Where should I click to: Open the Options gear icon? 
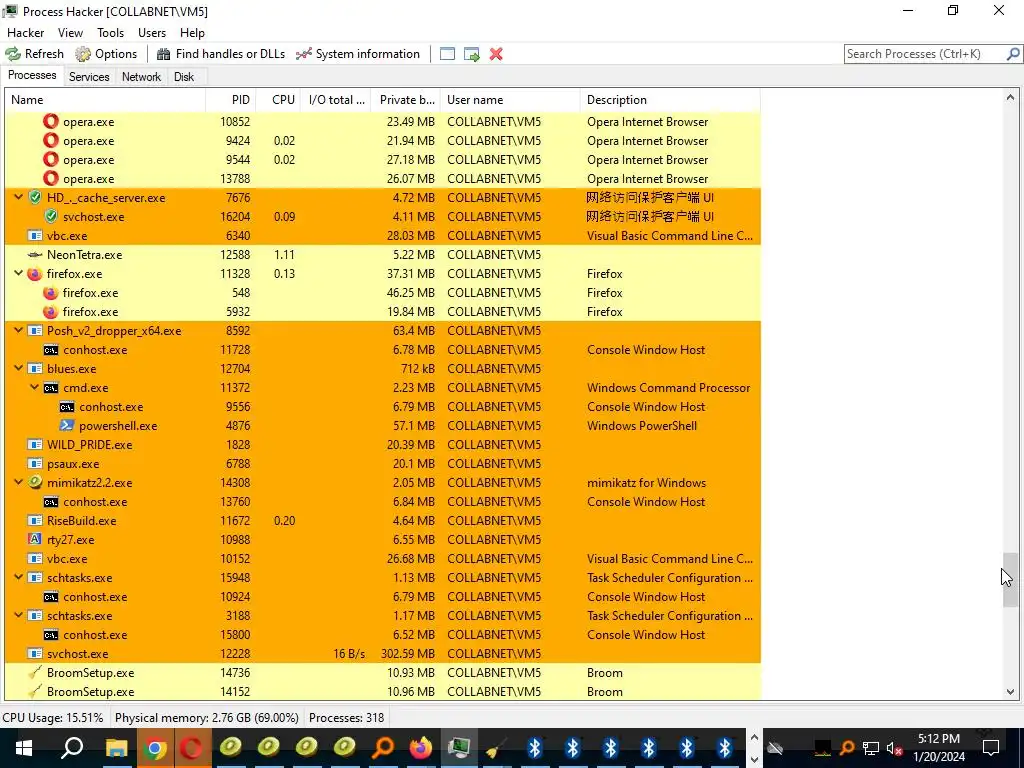(83, 54)
